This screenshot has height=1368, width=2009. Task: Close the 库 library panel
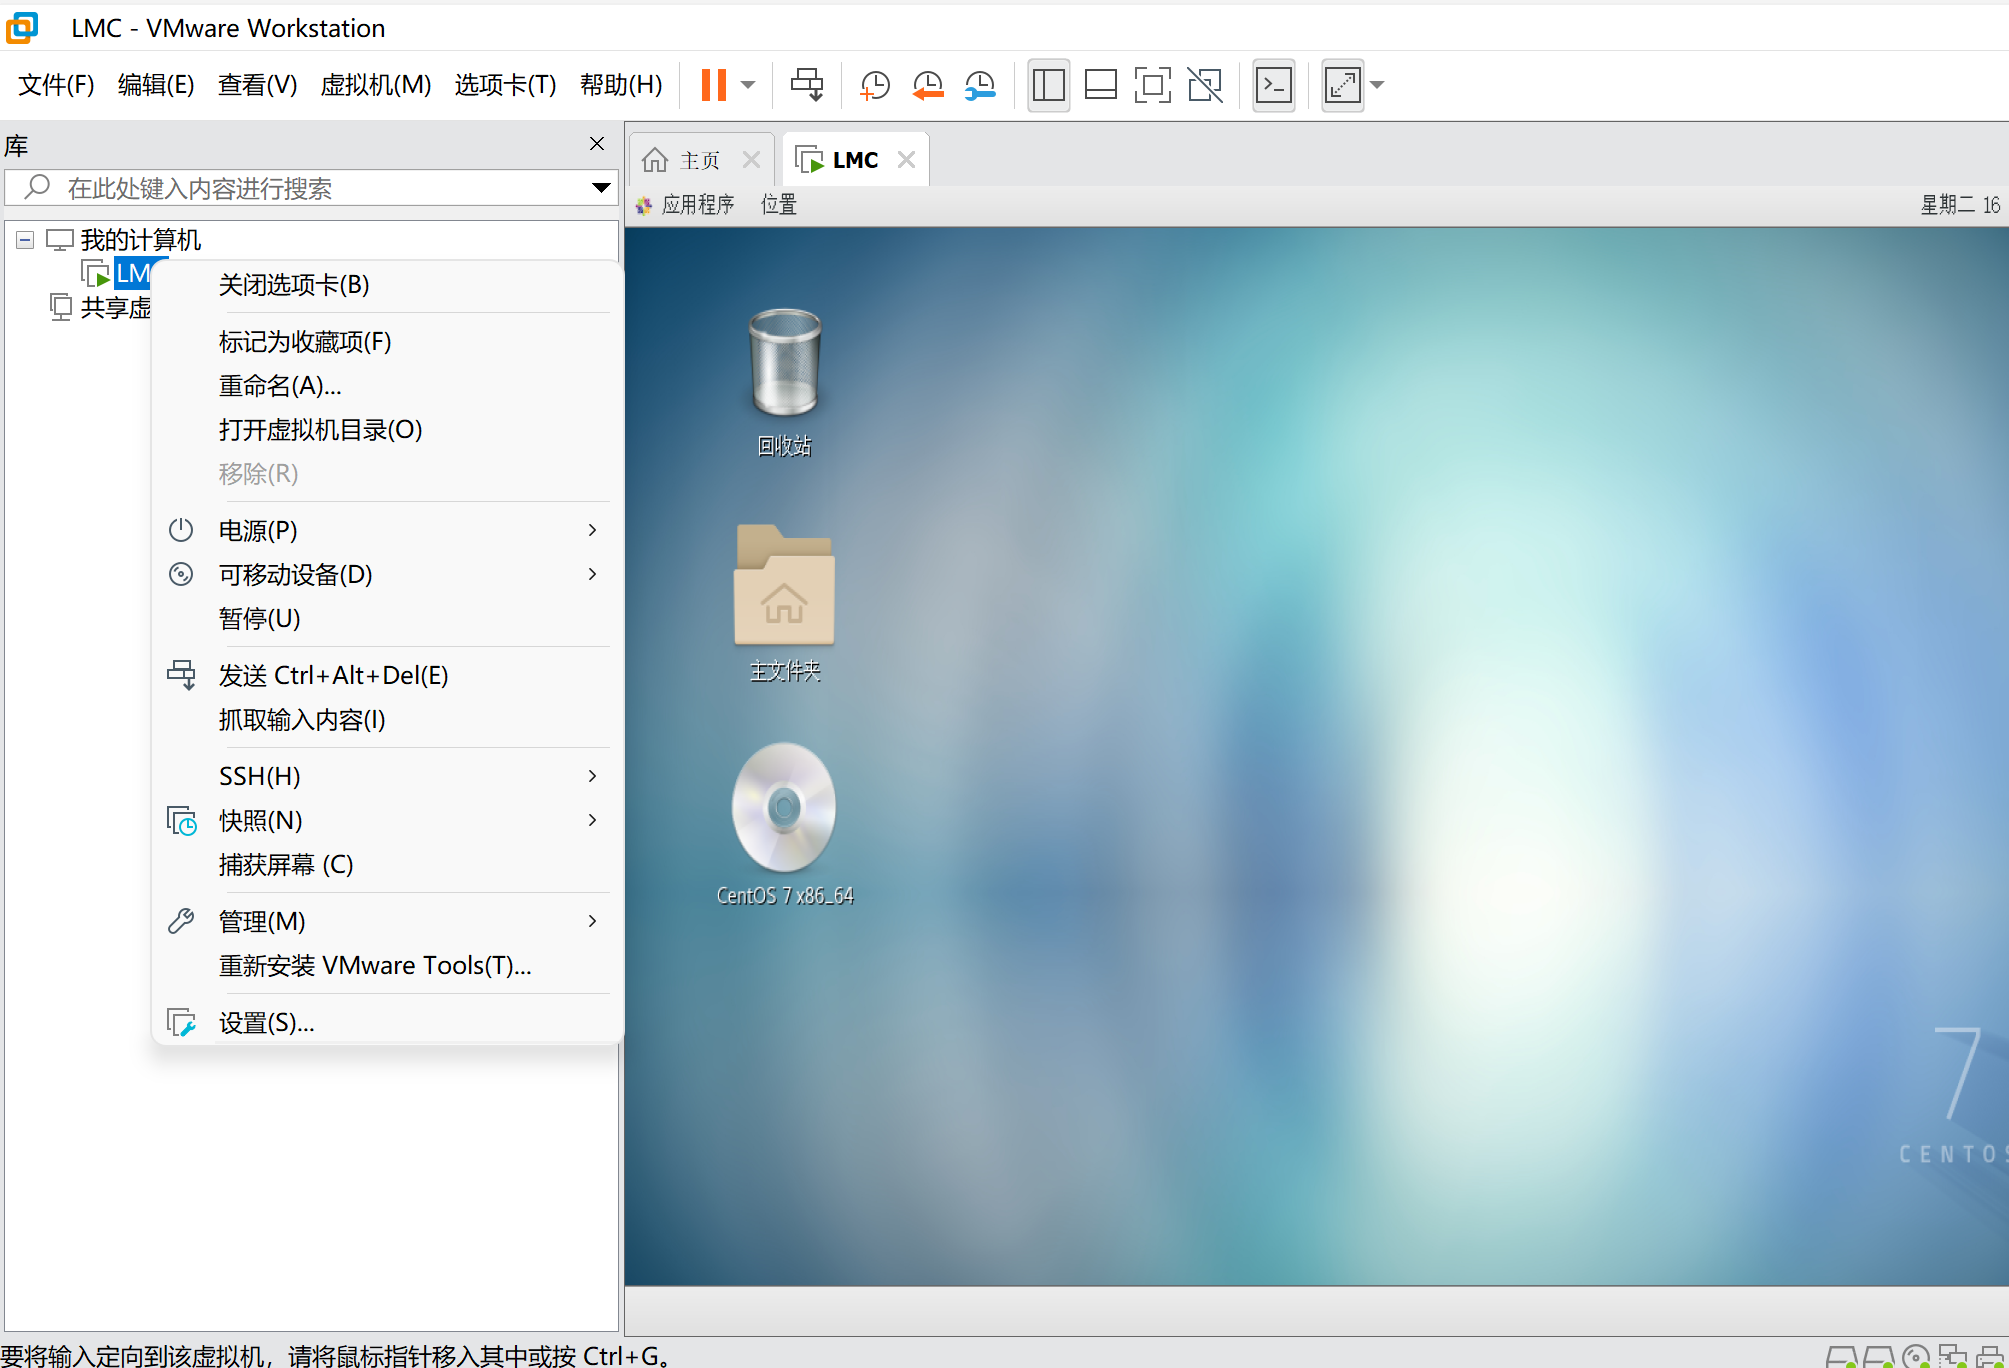coord(597,144)
